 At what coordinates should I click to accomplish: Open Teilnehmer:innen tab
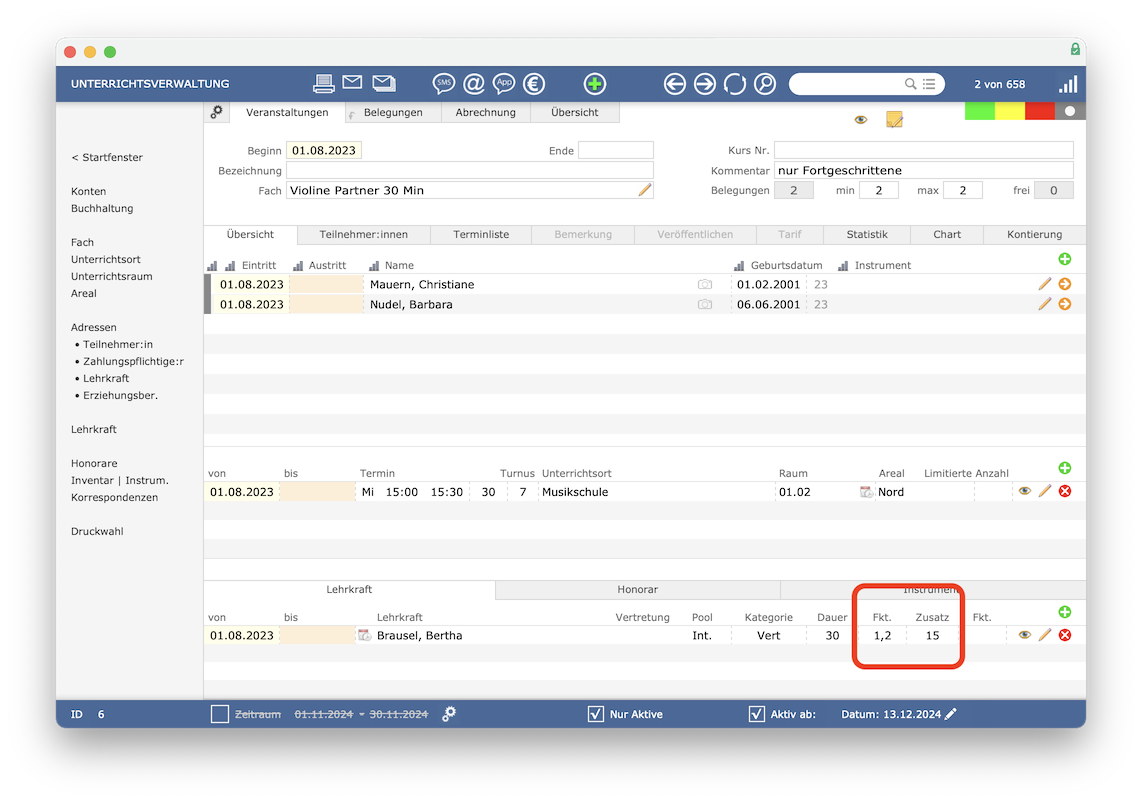(x=363, y=235)
